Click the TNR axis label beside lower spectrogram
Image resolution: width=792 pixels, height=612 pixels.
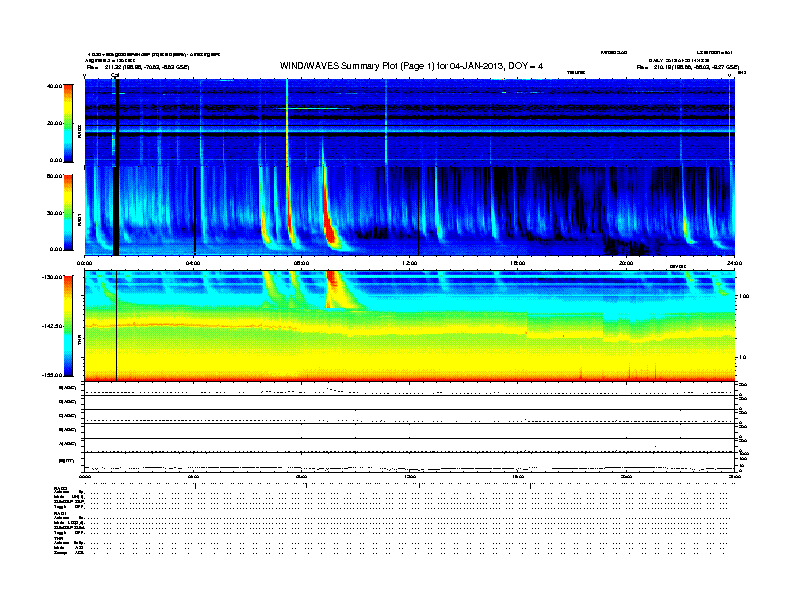pyautogui.click(x=79, y=341)
